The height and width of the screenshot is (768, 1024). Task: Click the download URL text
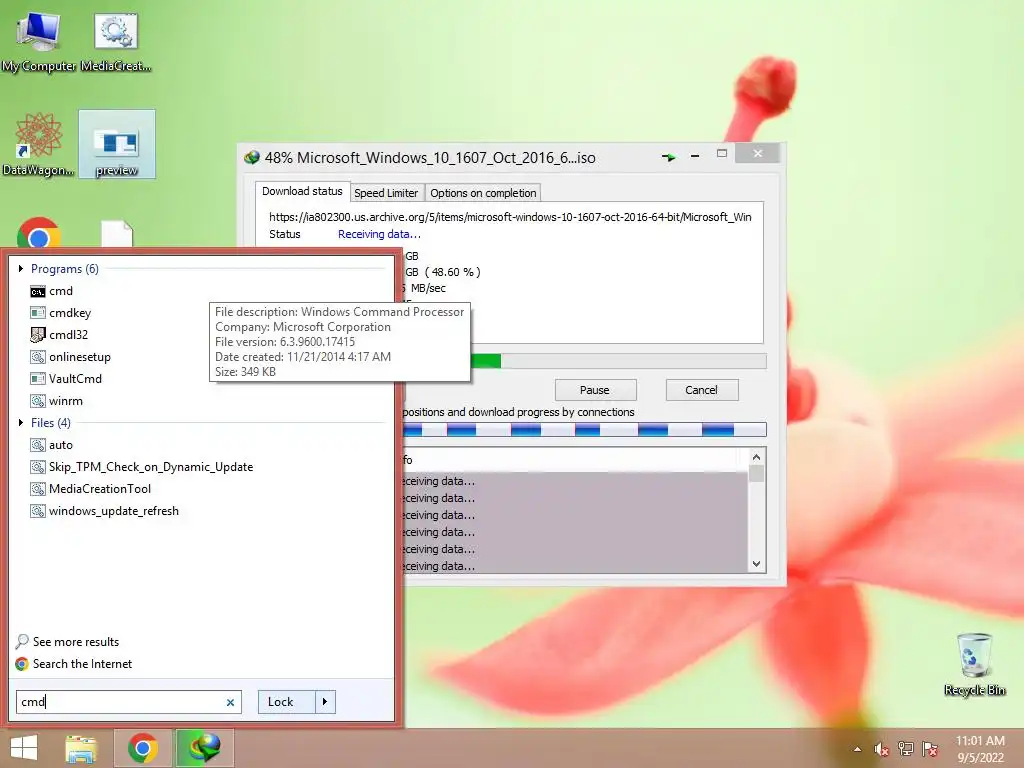coord(510,217)
